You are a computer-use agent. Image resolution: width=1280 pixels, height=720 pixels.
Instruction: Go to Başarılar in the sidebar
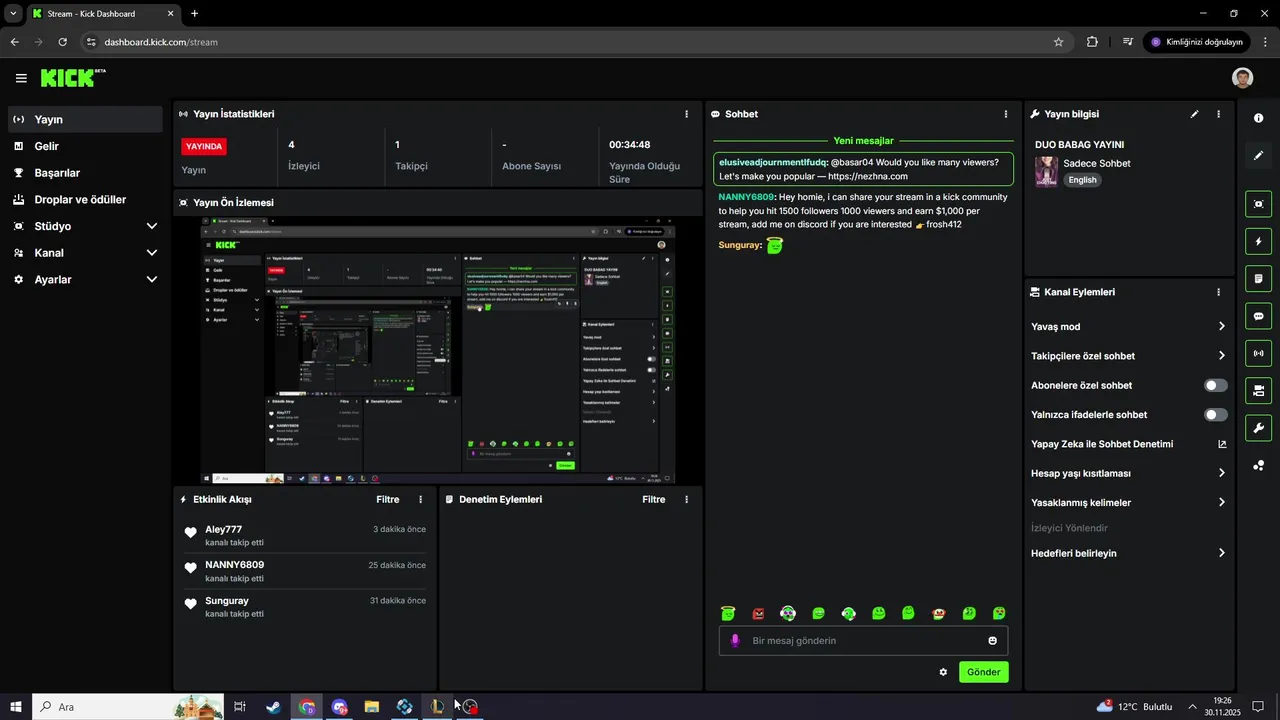(85, 173)
